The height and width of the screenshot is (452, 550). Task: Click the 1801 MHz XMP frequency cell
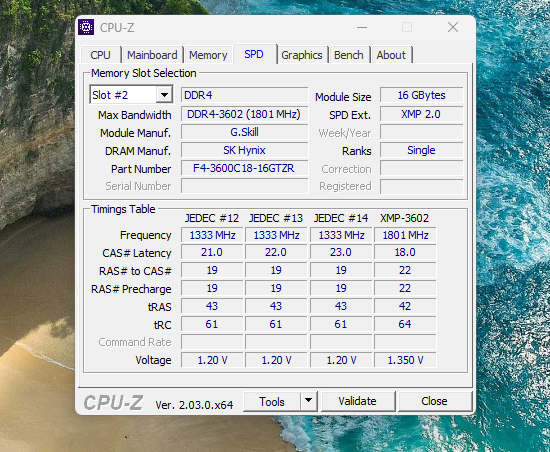(x=405, y=235)
